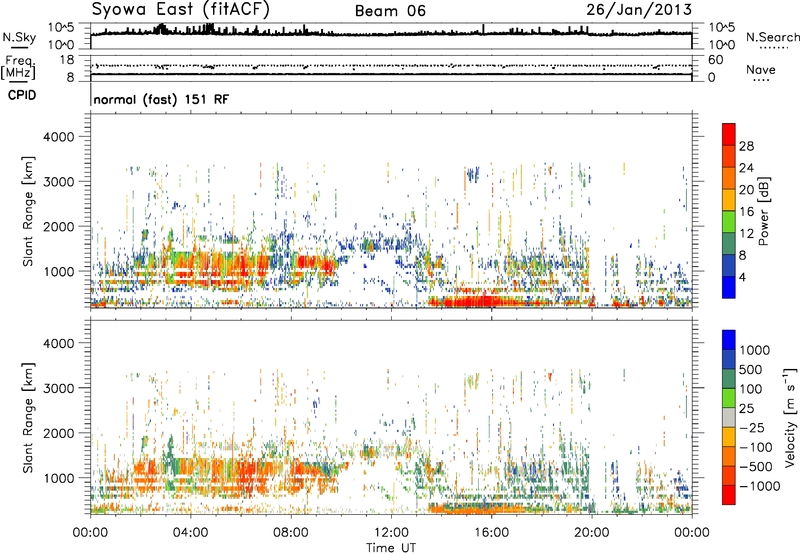800x554 pixels.
Task: Click '4000' on the power panel axis
Action: click(x=59, y=137)
